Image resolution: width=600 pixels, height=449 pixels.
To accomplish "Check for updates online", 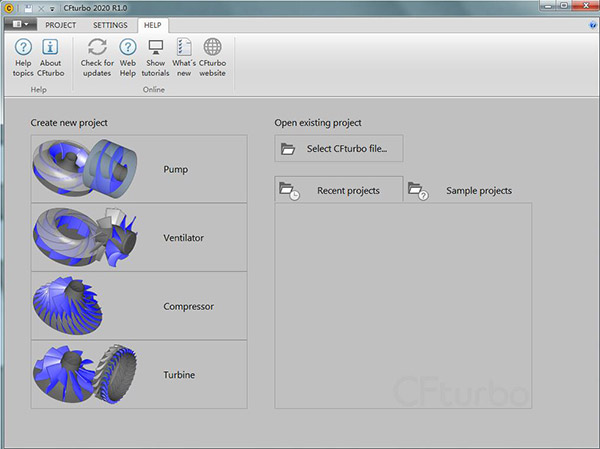I will [x=97, y=57].
